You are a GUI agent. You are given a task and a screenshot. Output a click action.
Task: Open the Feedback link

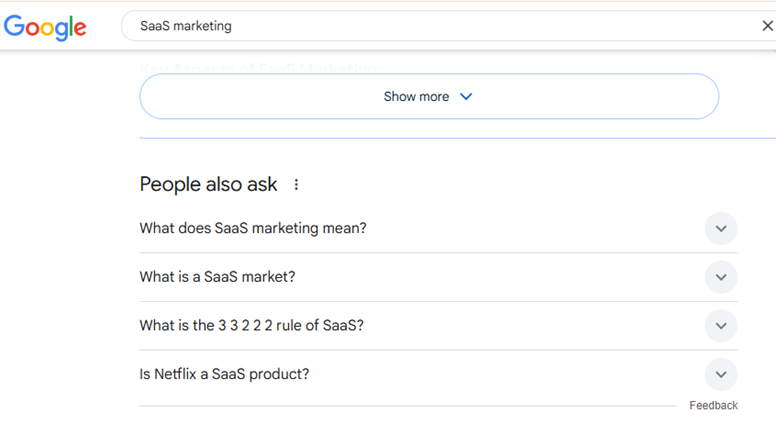point(713,405)
